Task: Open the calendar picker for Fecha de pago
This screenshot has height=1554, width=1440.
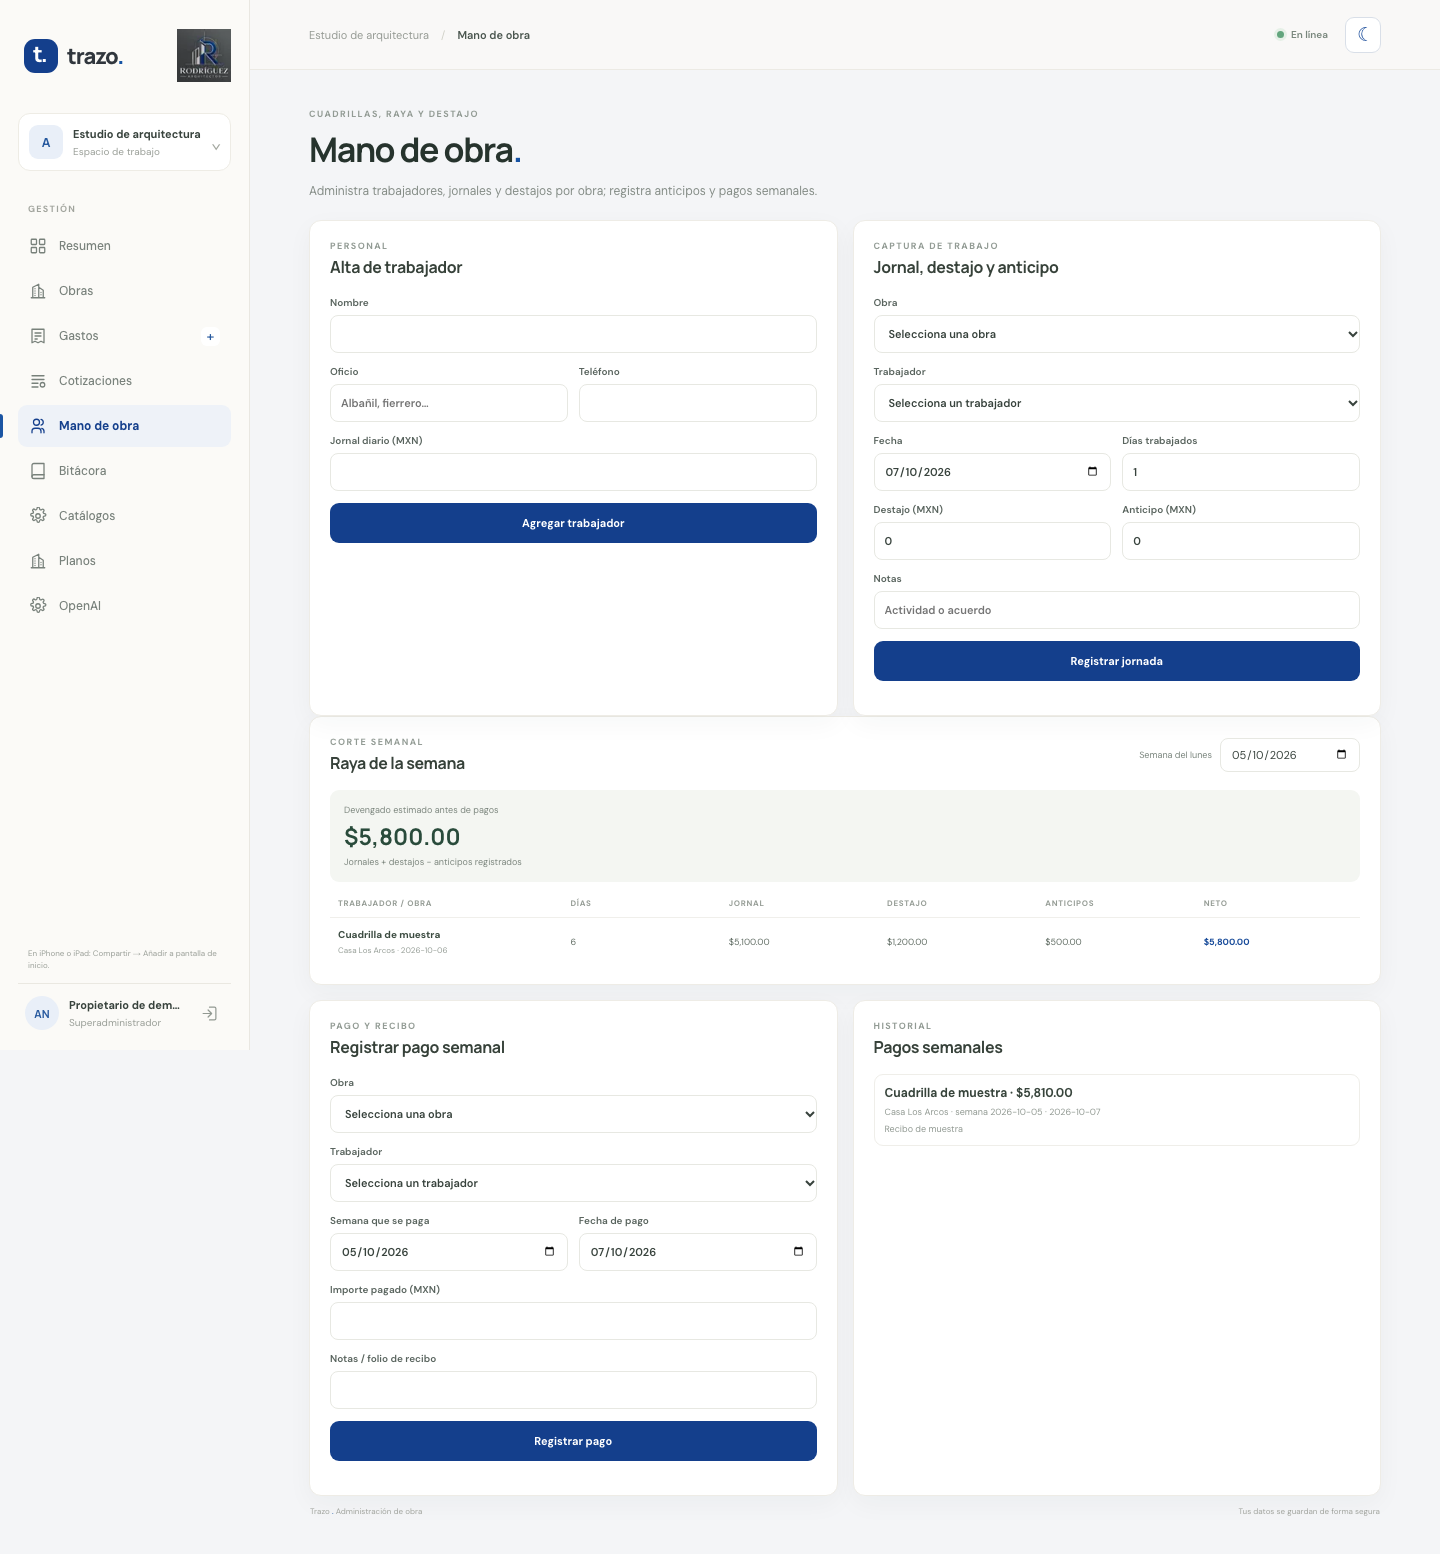Action: (798, 1252)
